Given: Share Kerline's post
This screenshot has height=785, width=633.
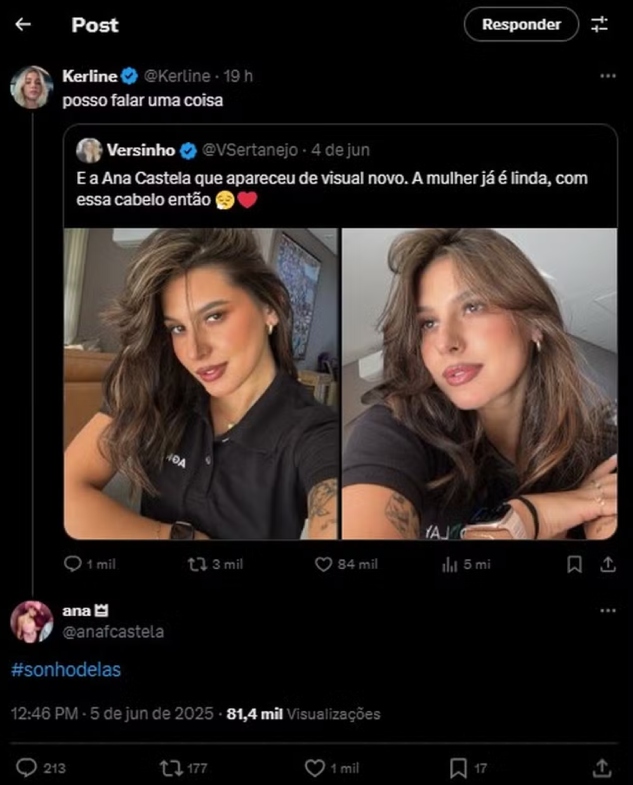Looking at the screenshot, I should point(607,565).
